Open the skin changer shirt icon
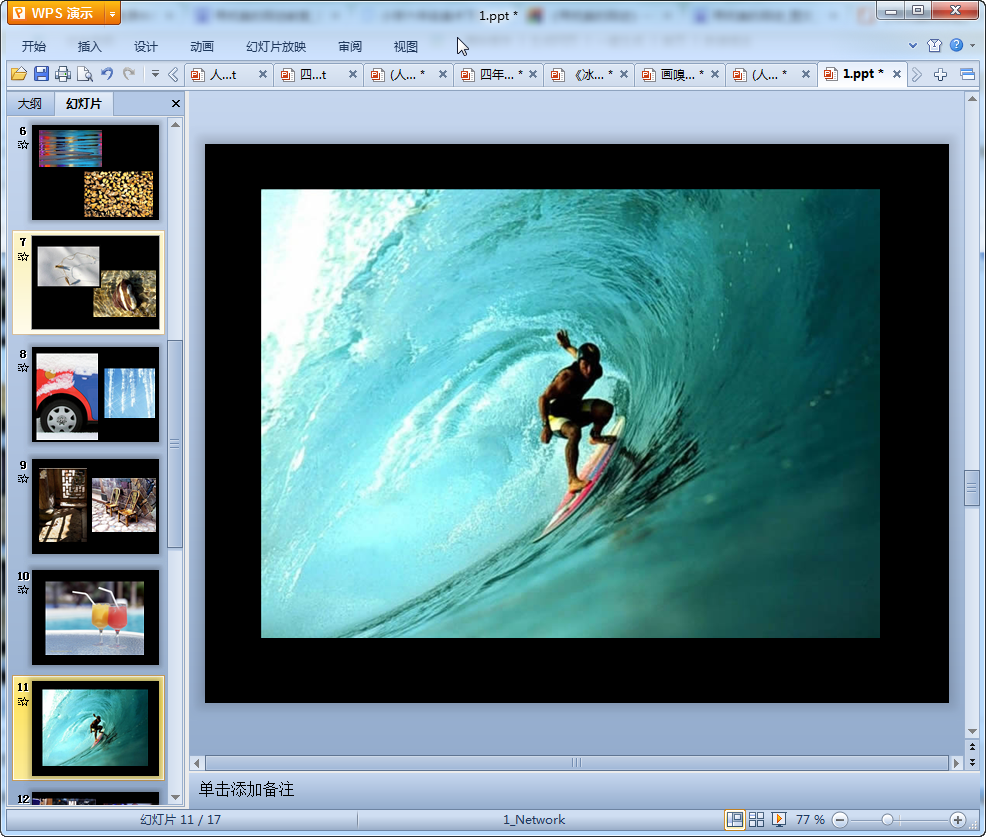This screenshot has height=837, width=986. (934, 45)
